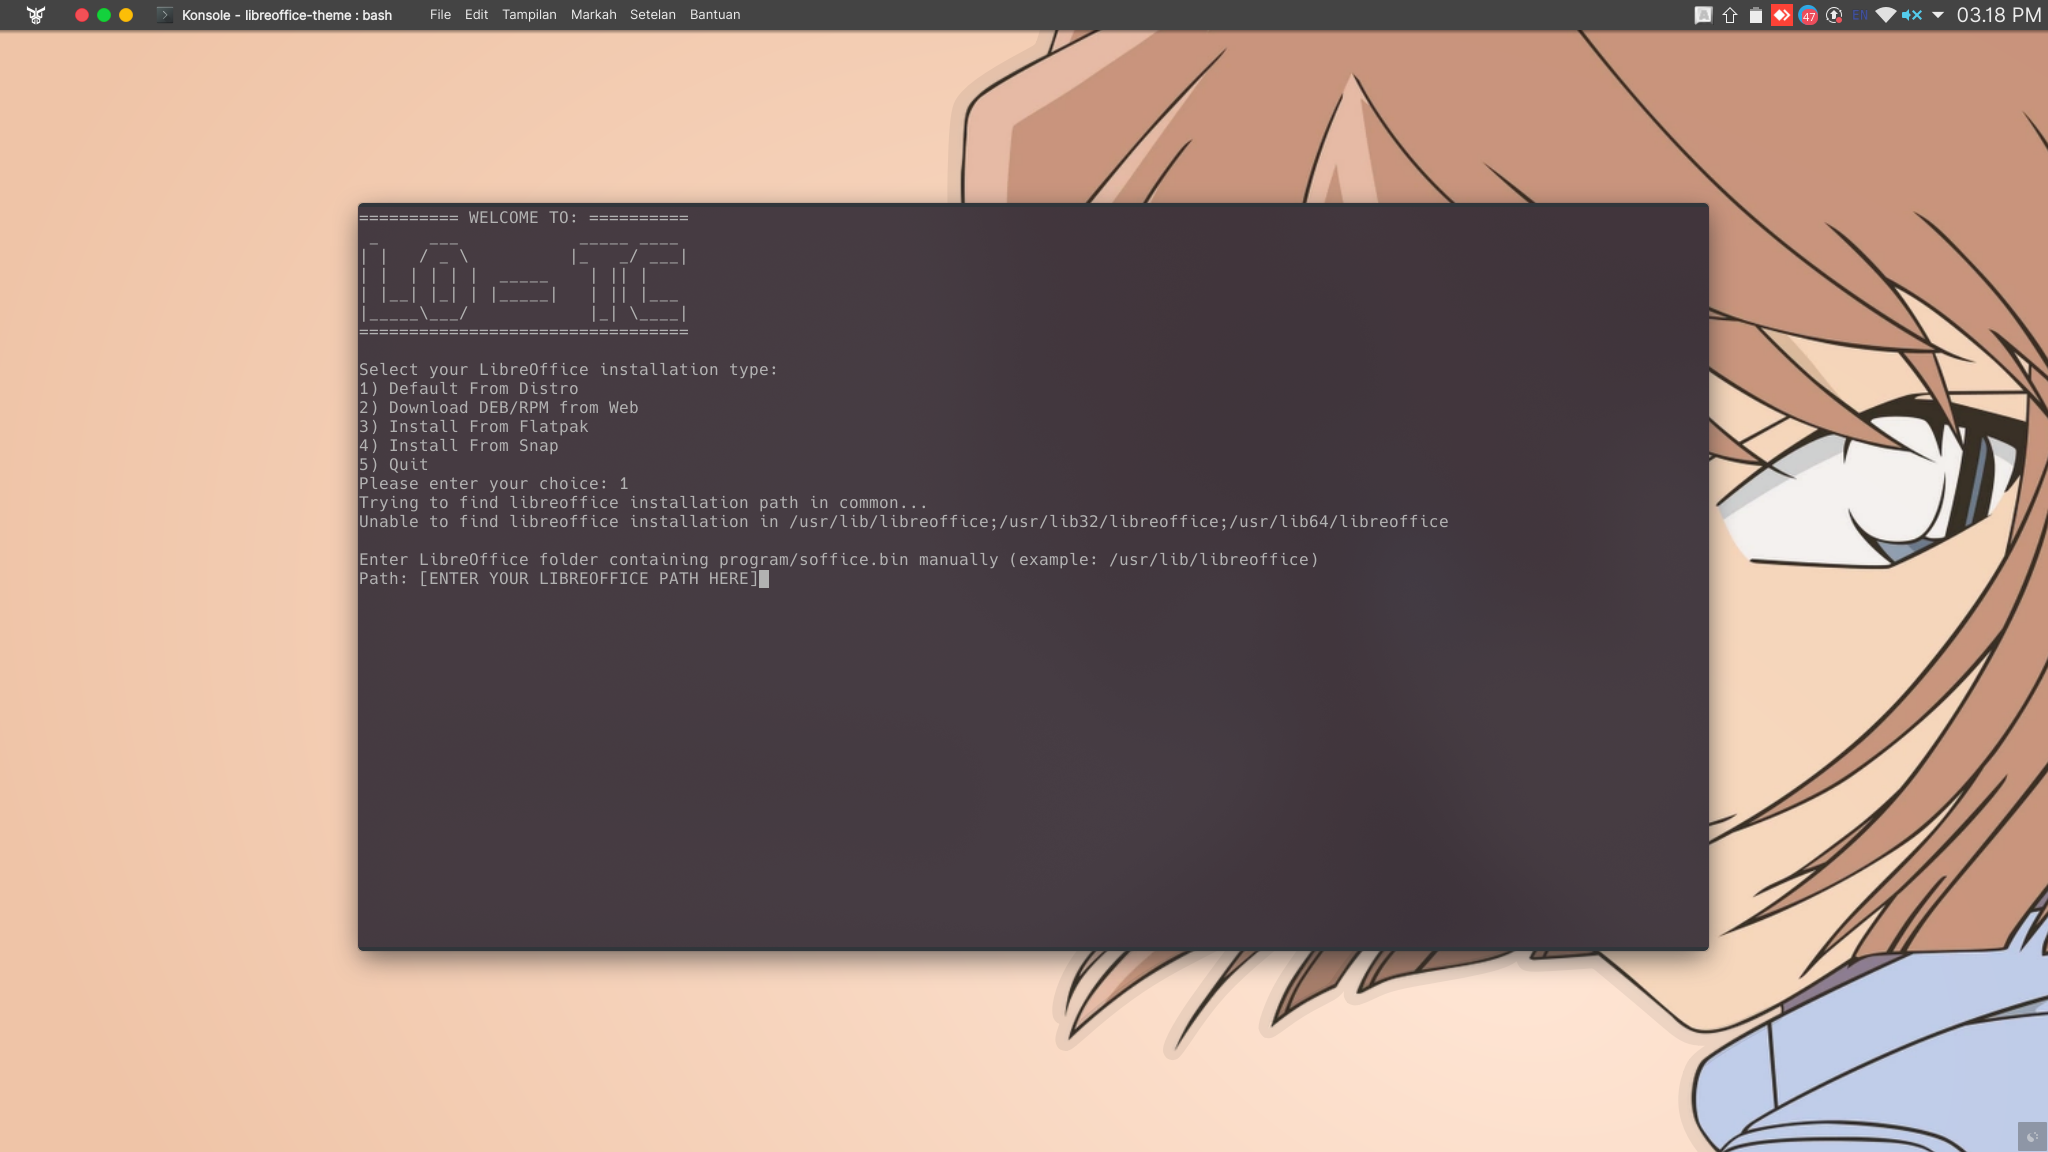Open the Edit menu
2048x1152 pixels.
[x=476, y=15]
